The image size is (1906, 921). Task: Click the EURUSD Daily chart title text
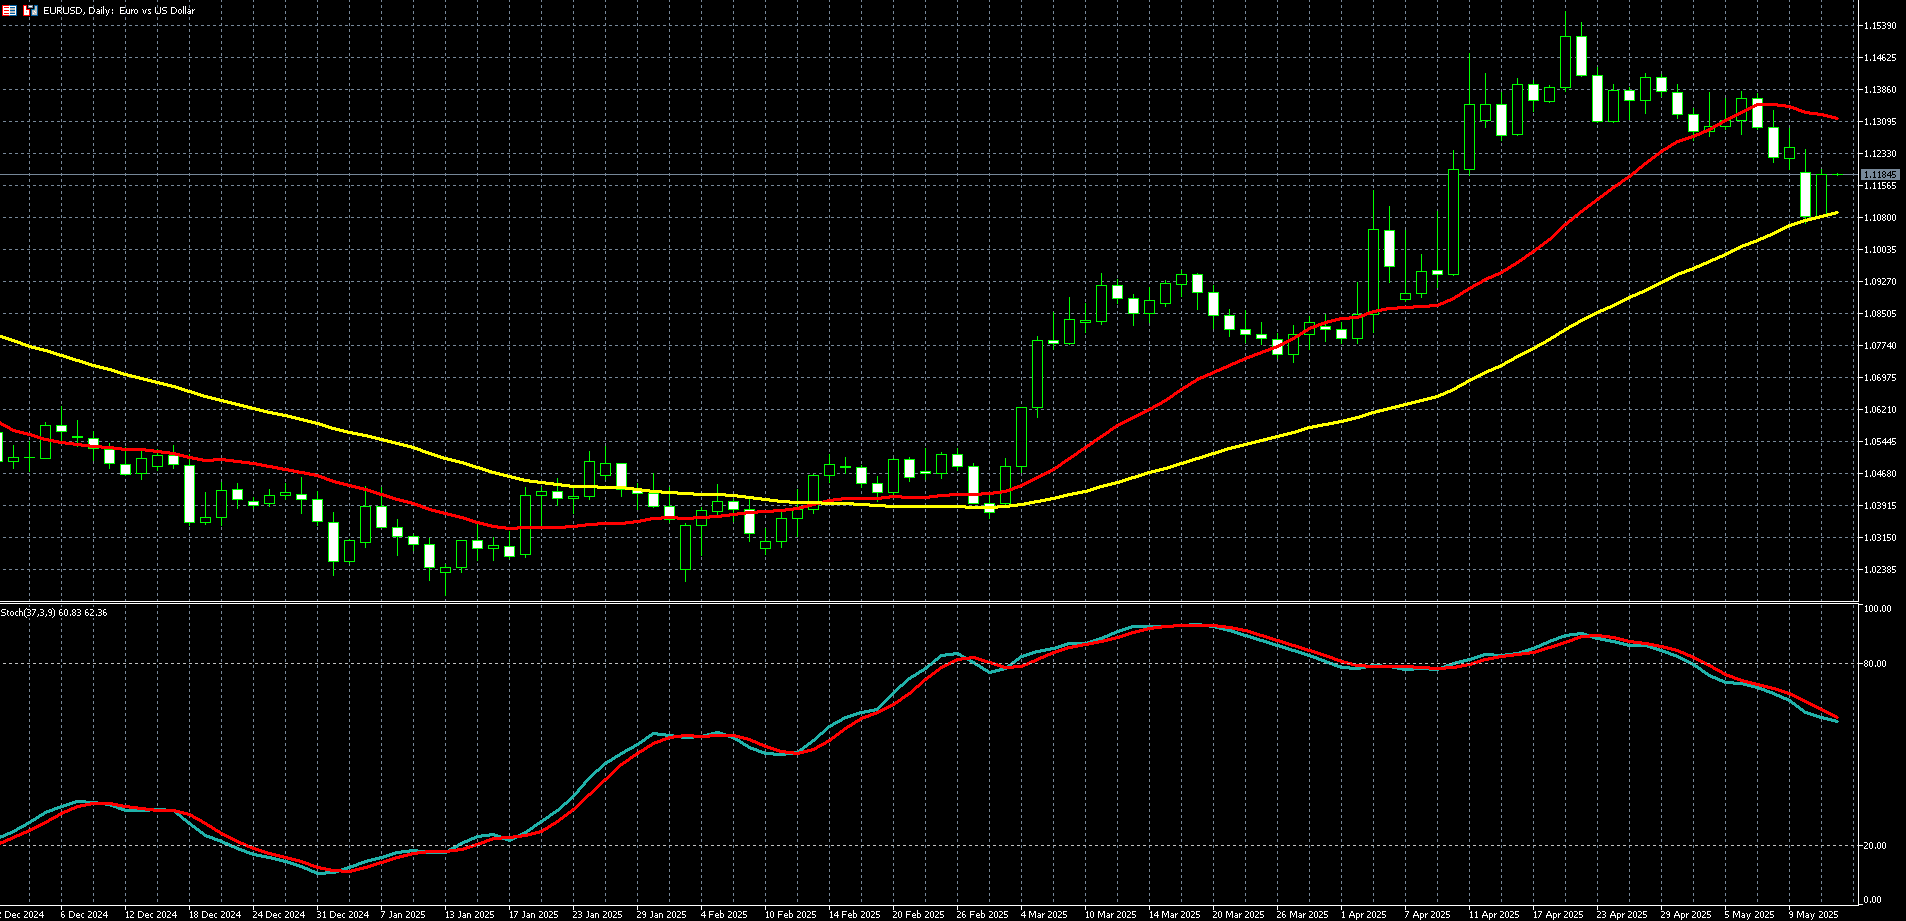118,10
